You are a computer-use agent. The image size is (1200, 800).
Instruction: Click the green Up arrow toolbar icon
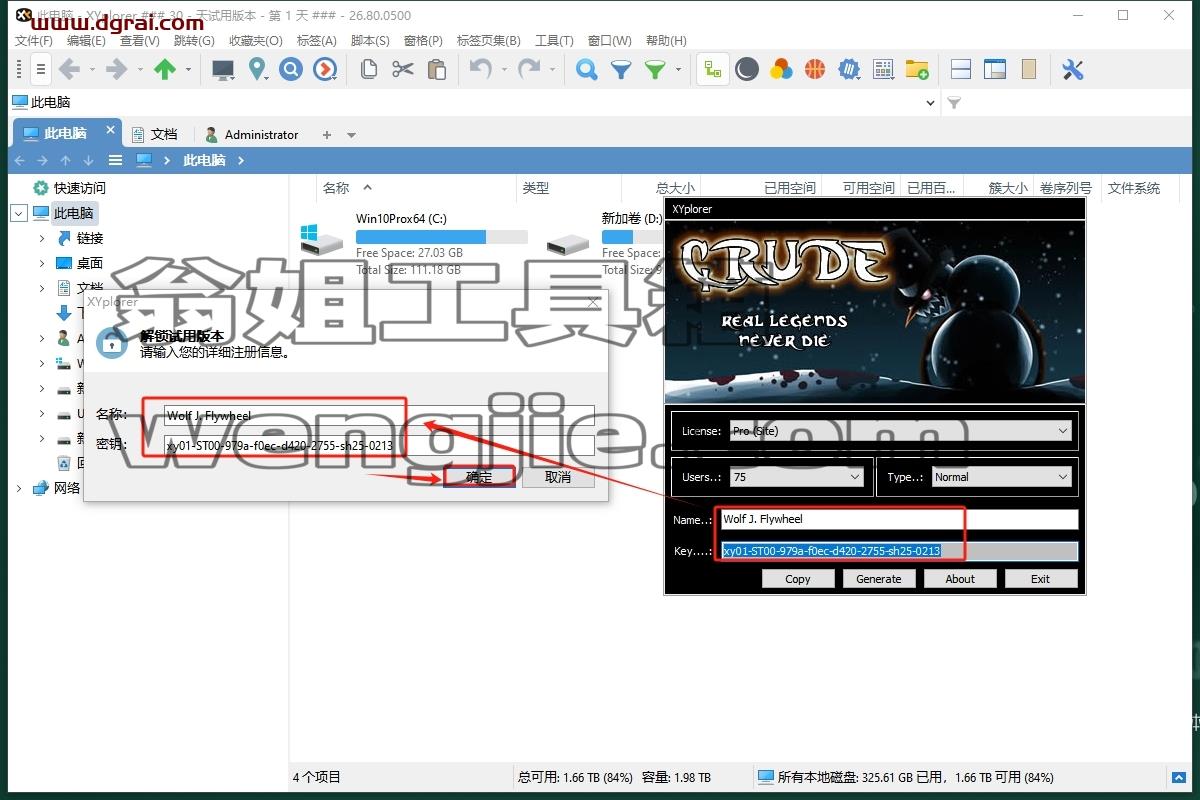tap(164, 69)
